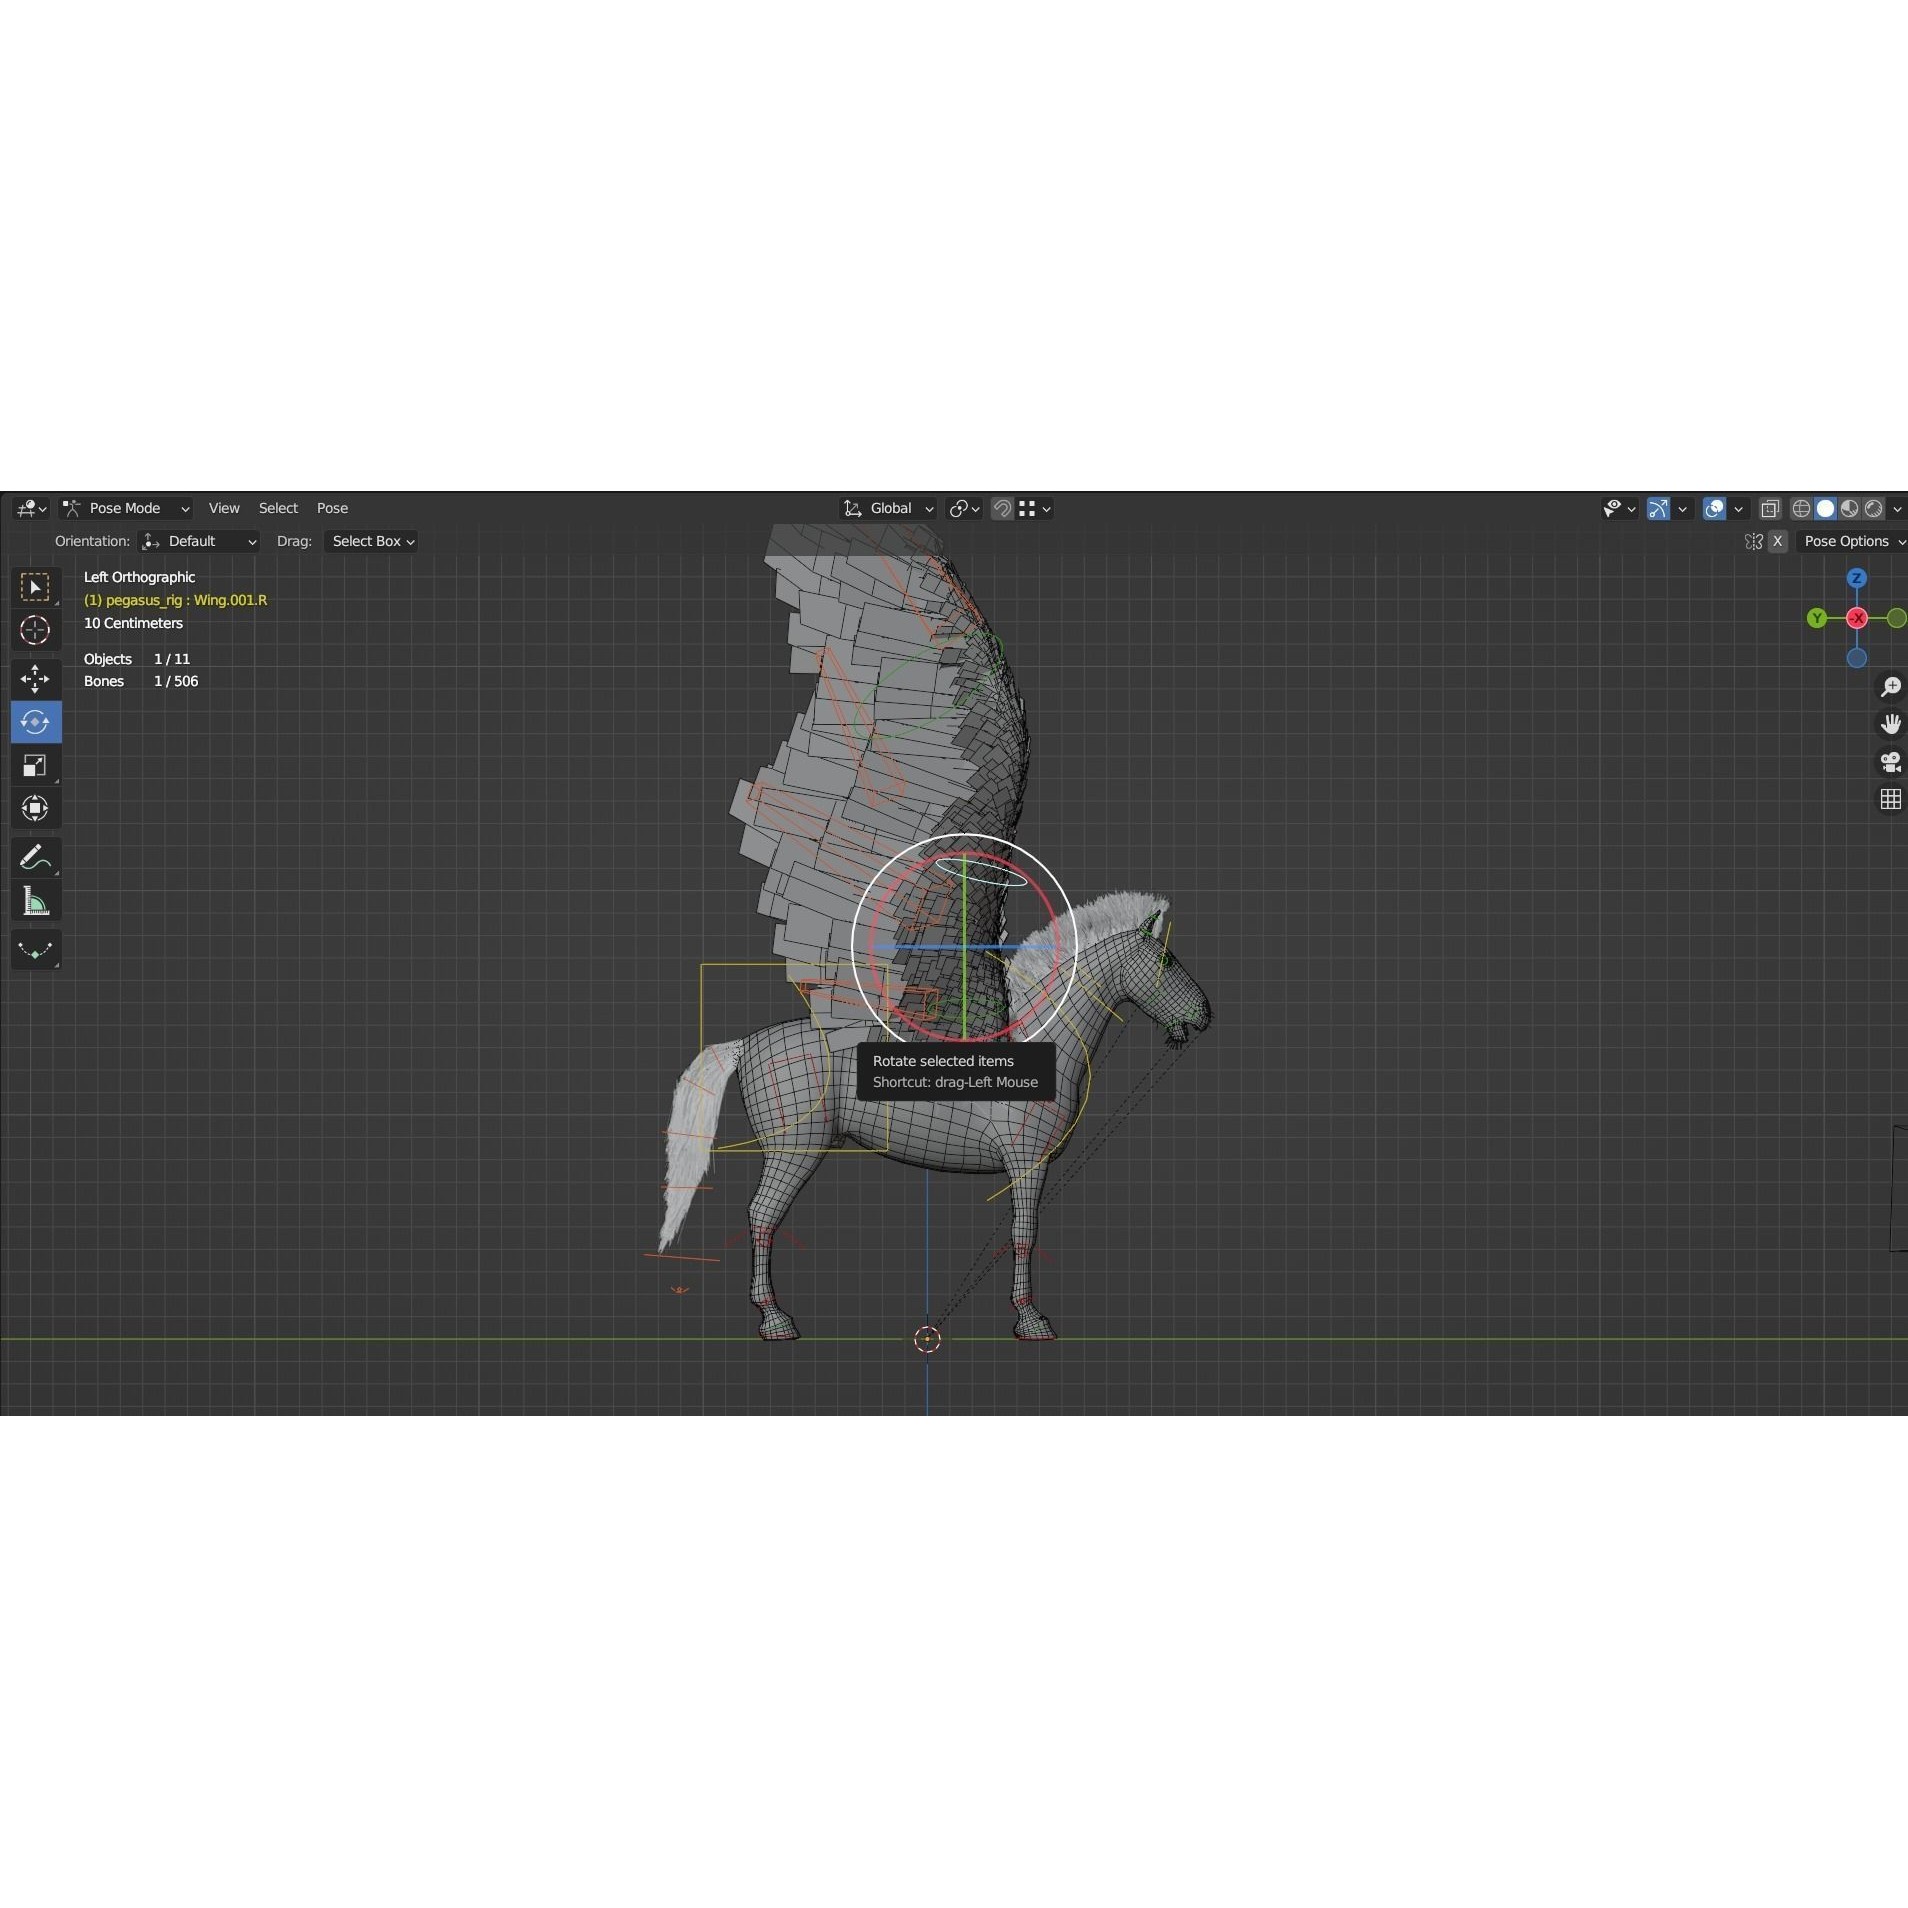Activate the 3D Cursor tool

[35, 631]
